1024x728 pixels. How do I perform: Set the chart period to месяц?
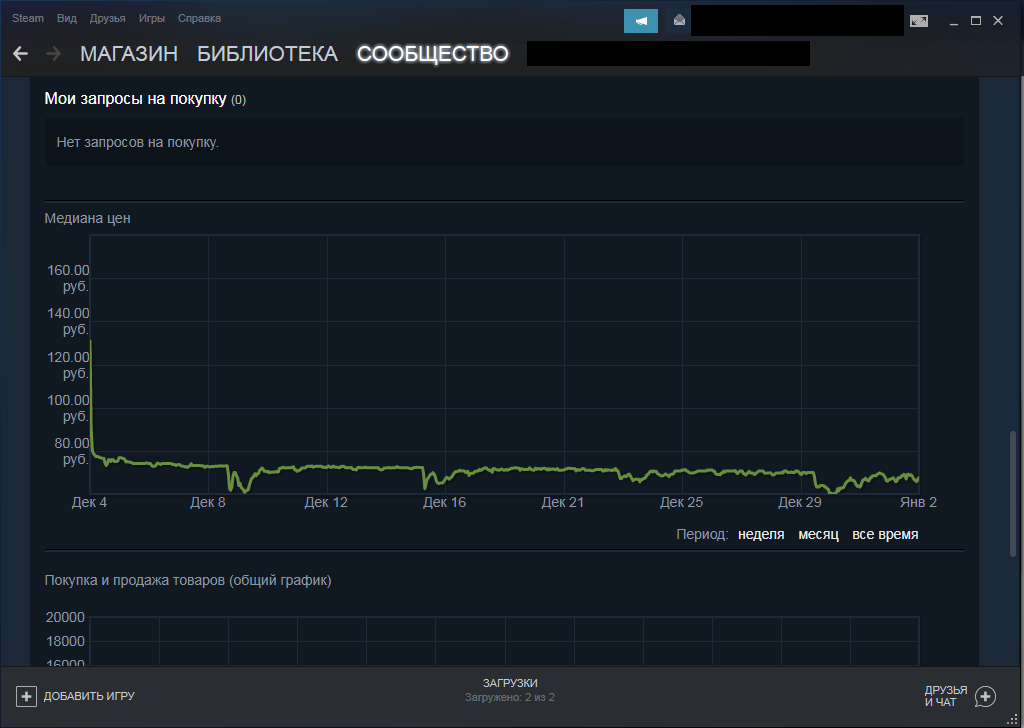(818, 534)
